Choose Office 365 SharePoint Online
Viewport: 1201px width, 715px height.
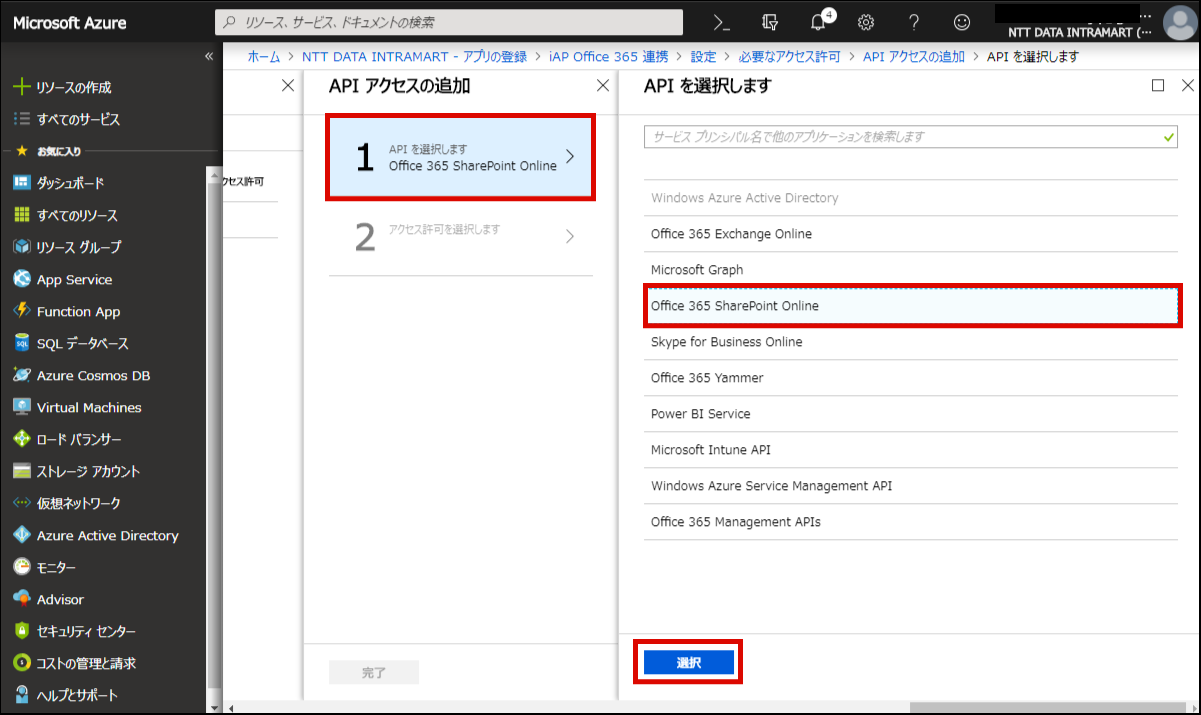(912, 306)
